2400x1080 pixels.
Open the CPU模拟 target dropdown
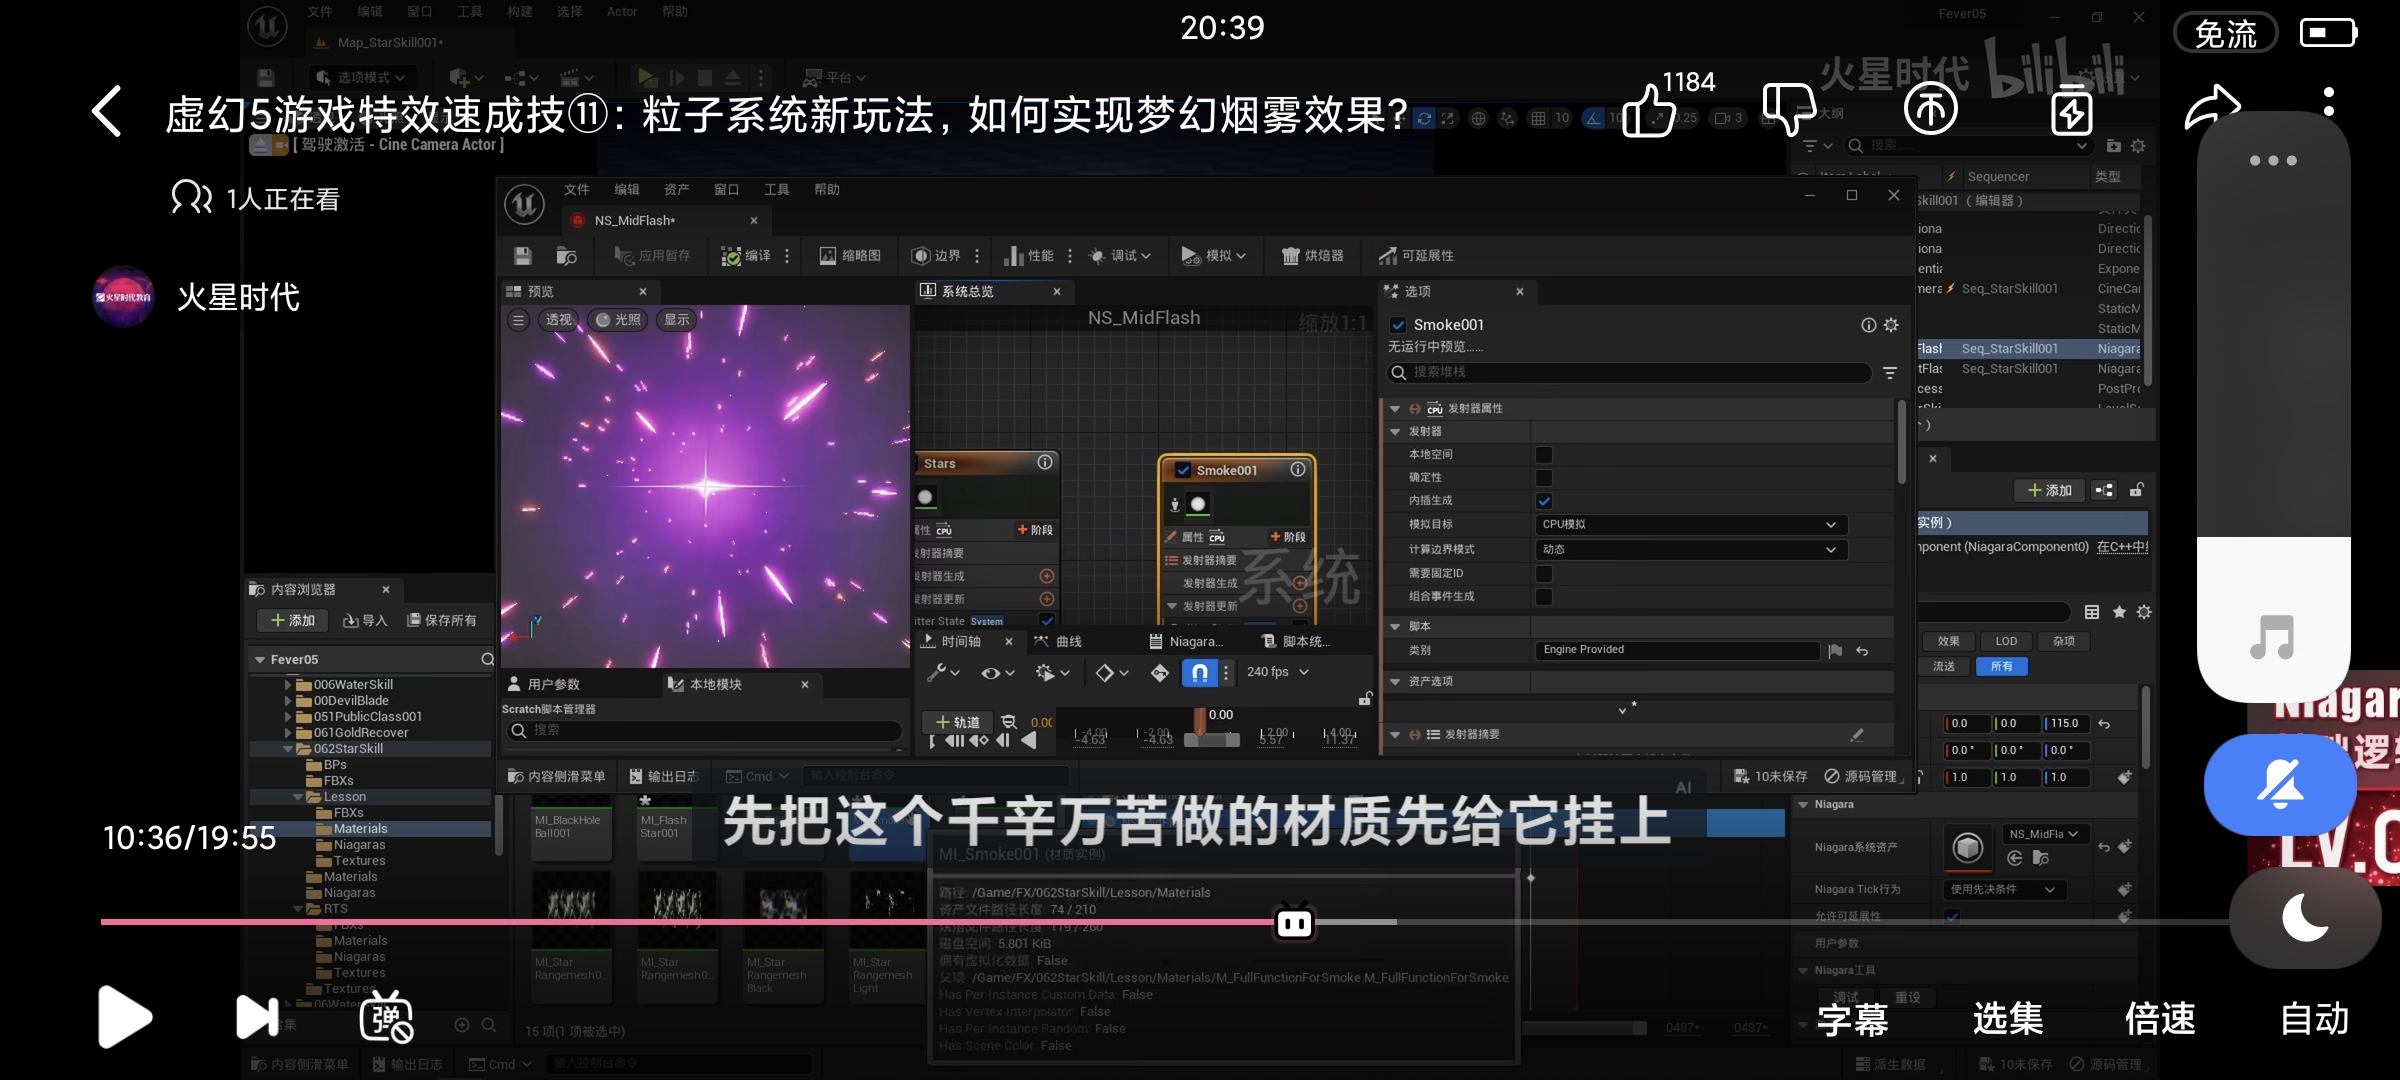[x=1689, y=525]
